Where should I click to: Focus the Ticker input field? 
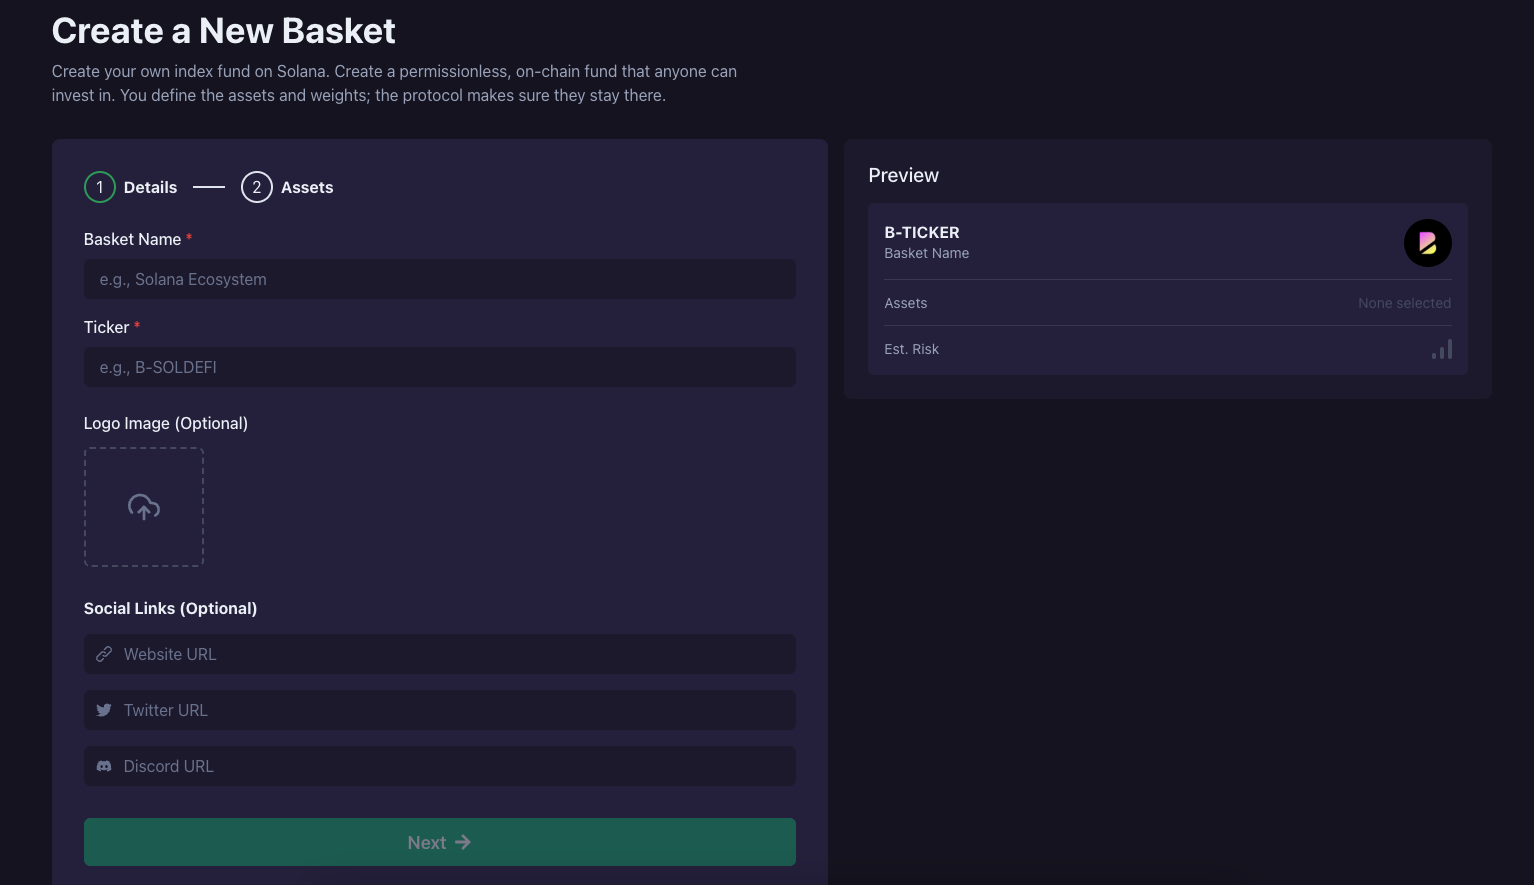coord(440,367)
